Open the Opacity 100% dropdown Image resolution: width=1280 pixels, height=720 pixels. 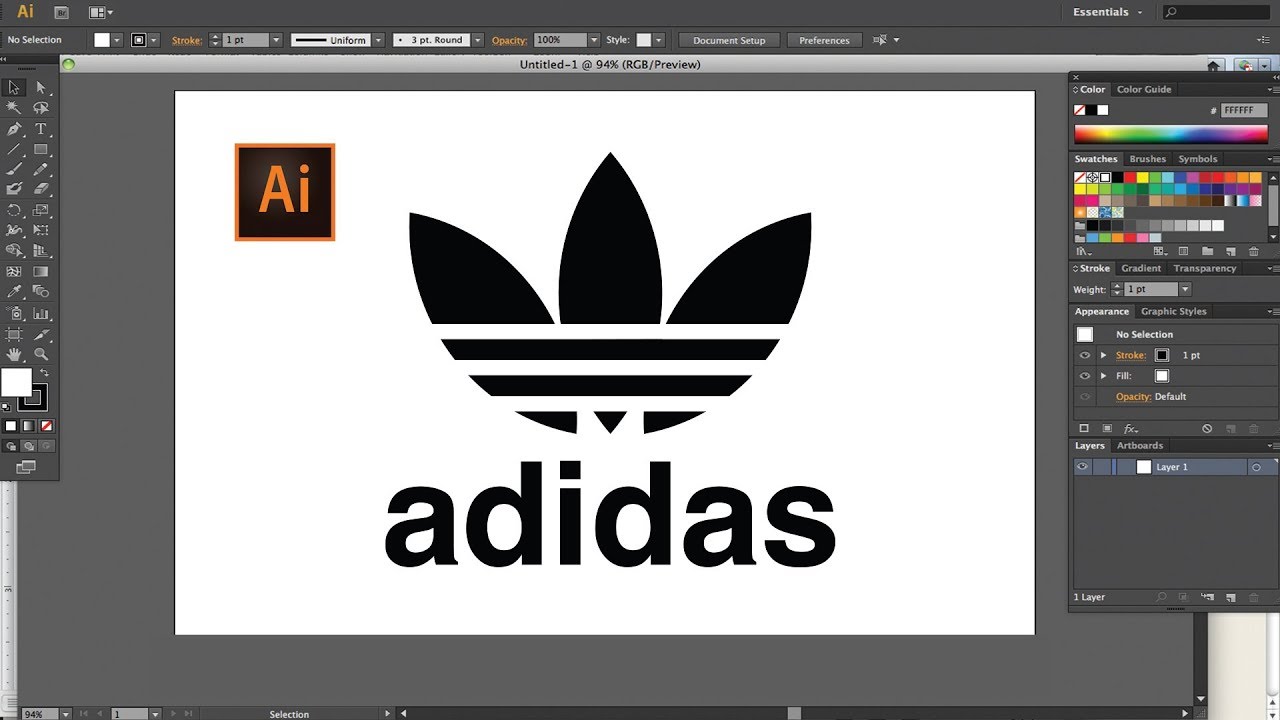tap(594, 40)
